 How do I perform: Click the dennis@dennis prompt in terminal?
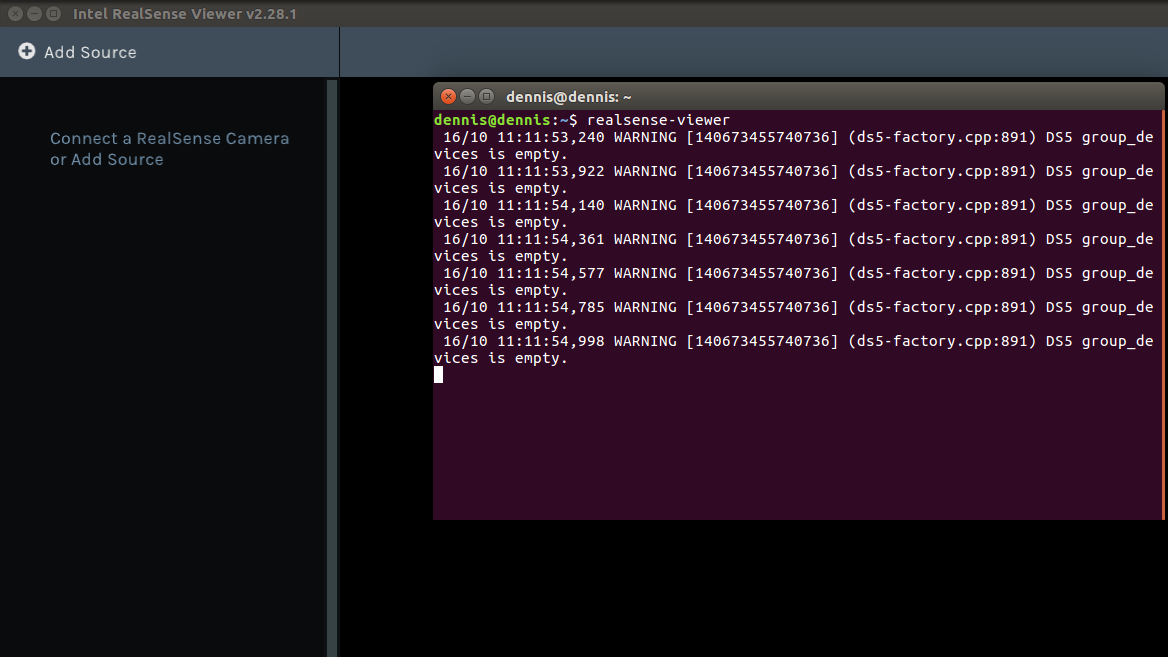point(505,120)
